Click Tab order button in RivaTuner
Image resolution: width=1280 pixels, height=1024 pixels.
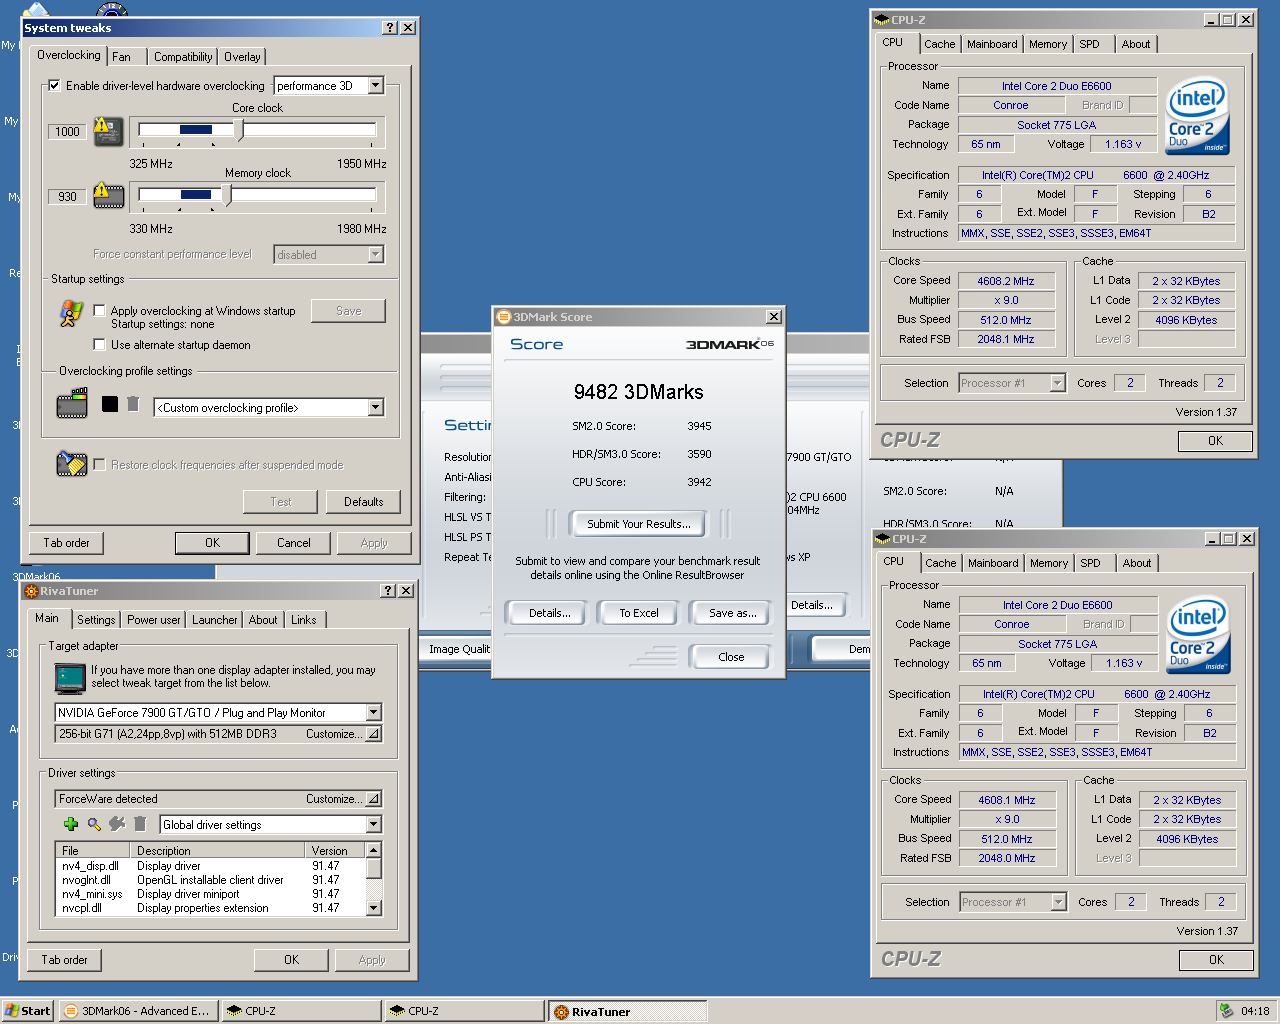[65, 960]
